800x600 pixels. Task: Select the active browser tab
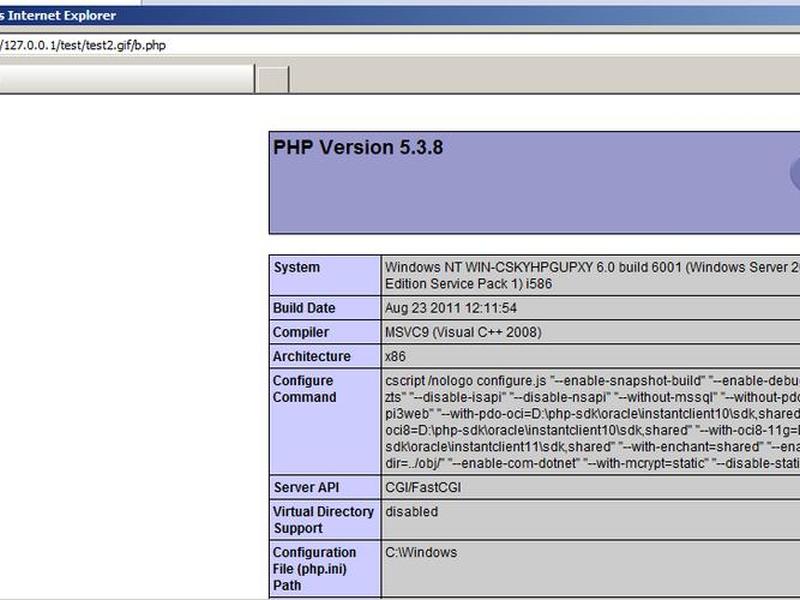(127, 79)
